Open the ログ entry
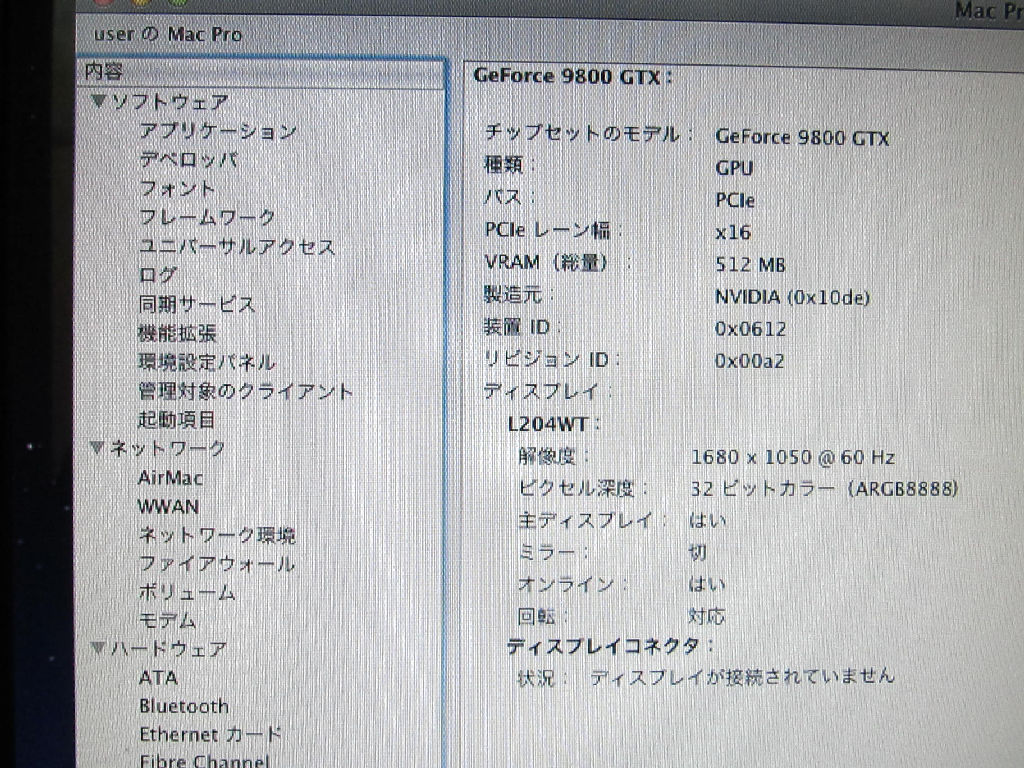Viewport: 1024px width, 768px height. (x=158, y=275)
